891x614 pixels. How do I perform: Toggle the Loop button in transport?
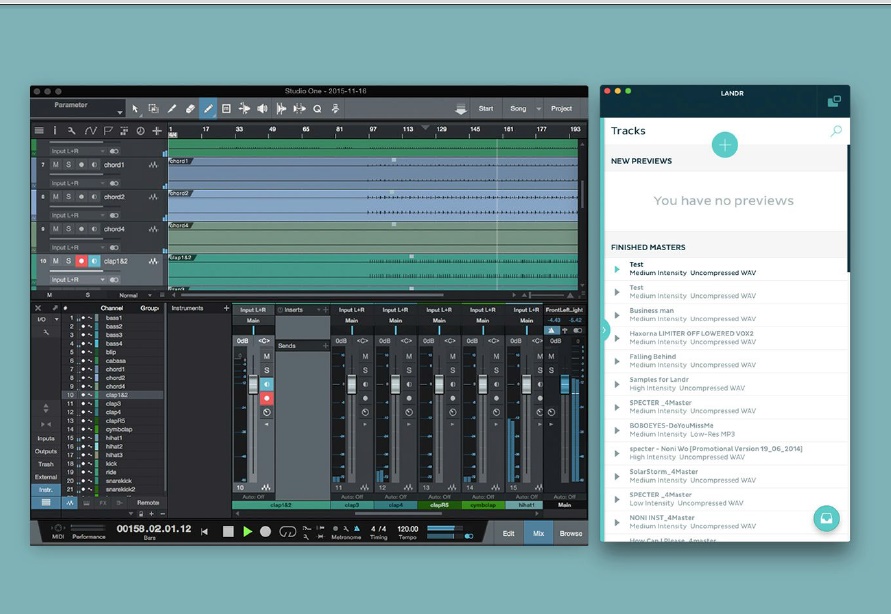click(x=288, y=532)
